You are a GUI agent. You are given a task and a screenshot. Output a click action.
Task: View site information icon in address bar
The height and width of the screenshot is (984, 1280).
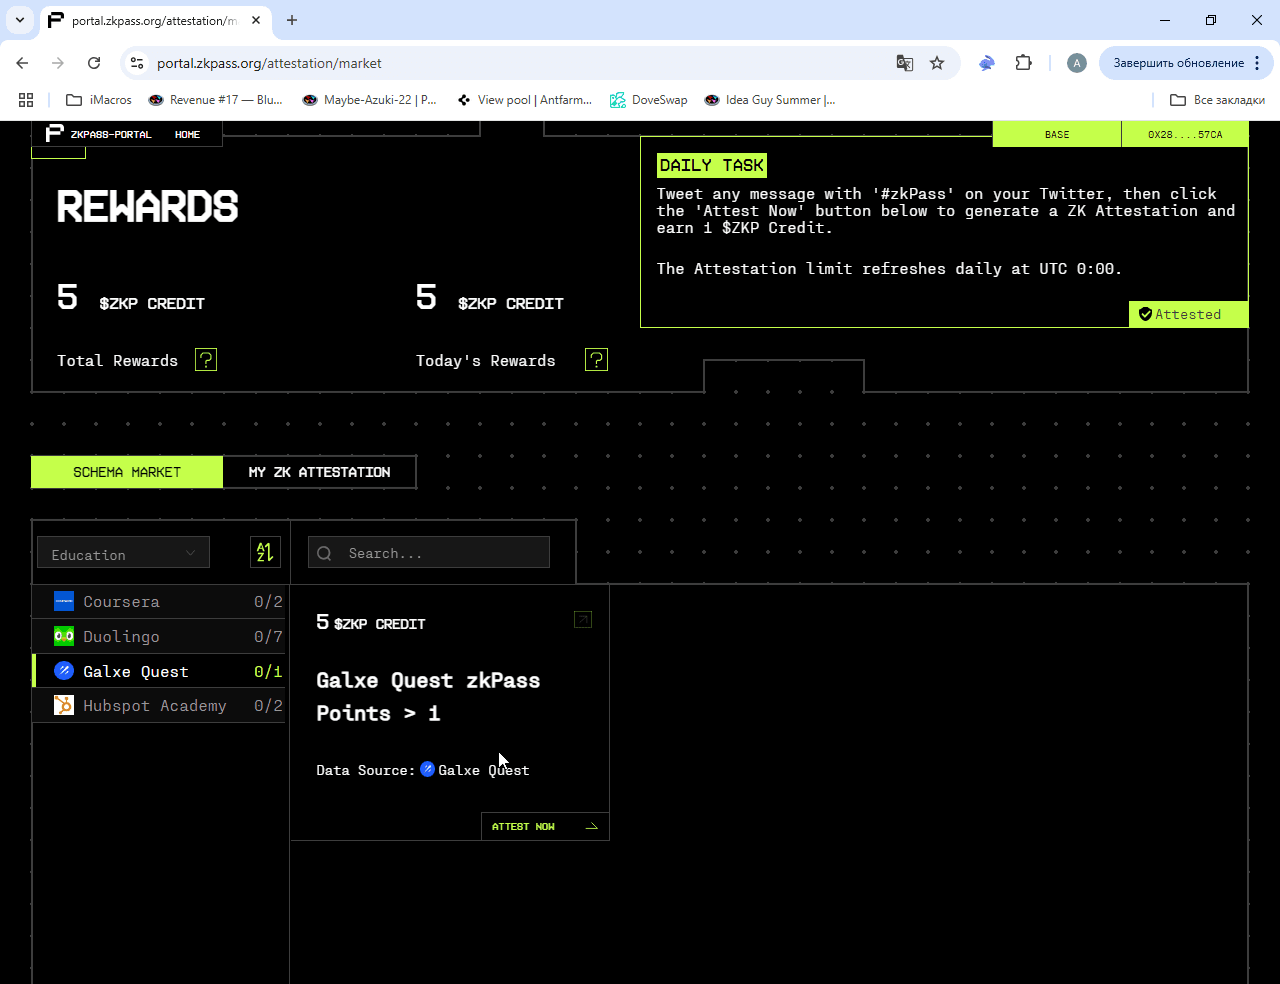click(137, 63)
